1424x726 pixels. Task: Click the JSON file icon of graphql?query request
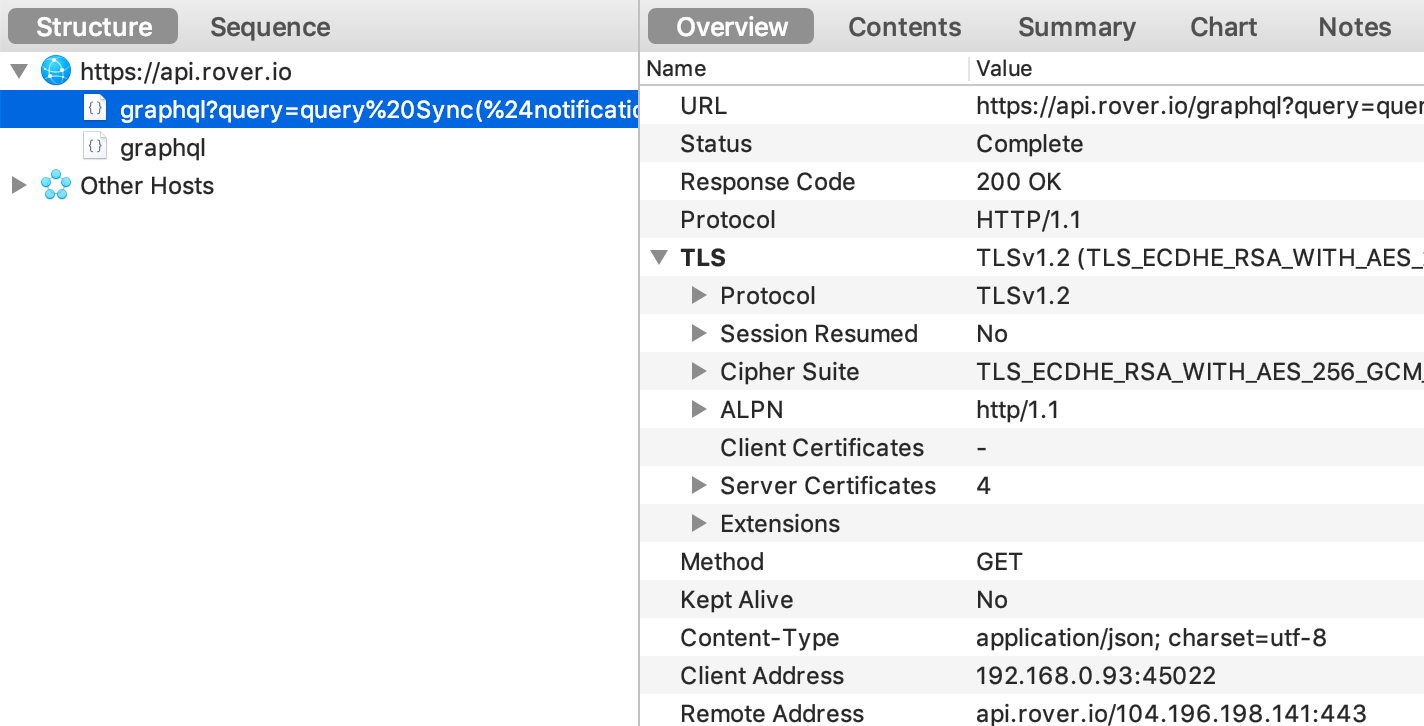pos(95,109)
